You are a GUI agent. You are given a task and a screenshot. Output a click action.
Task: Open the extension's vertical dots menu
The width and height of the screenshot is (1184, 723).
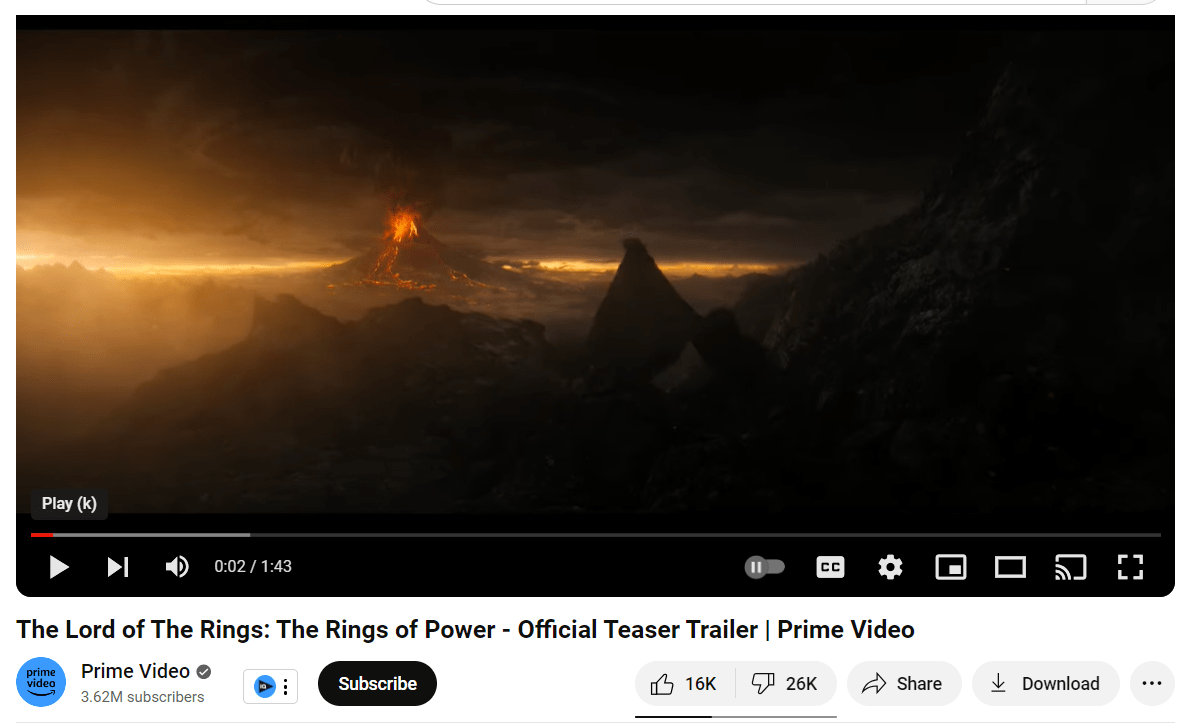(x=285, y=687)
